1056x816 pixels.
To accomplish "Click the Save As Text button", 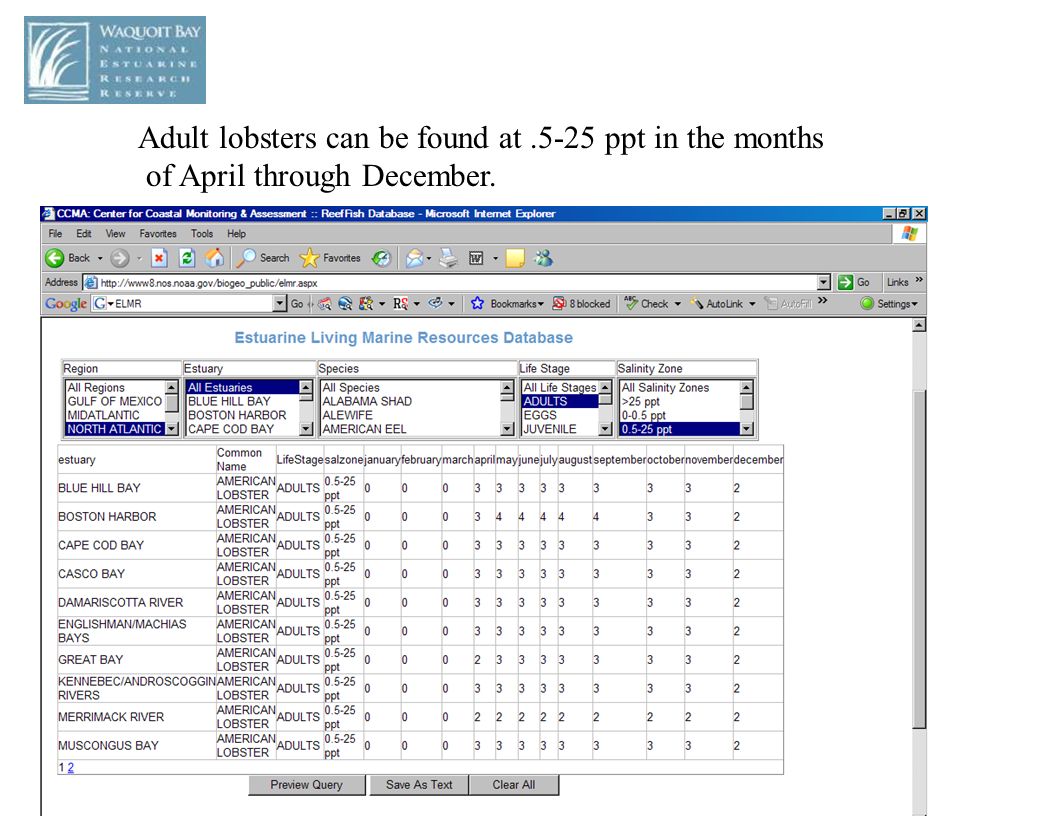I will tap(419, 785).
